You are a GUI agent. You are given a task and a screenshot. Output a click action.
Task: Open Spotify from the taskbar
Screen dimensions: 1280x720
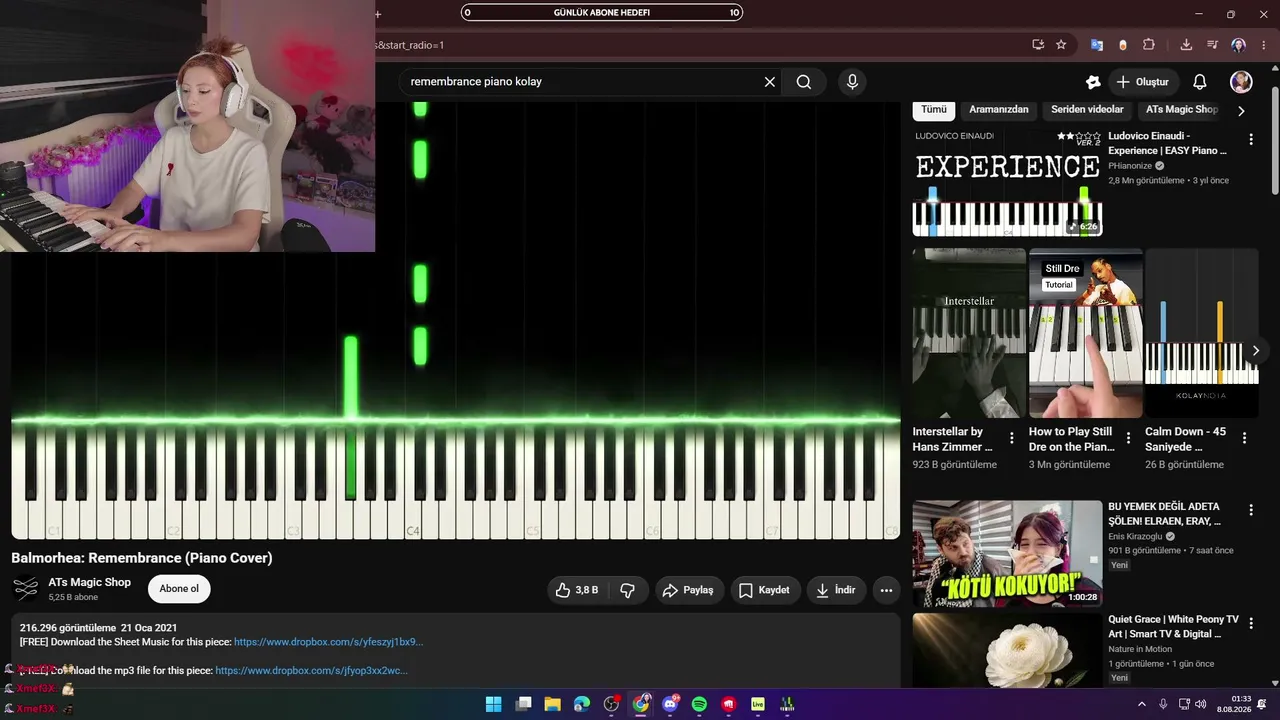tap(699, 704)
